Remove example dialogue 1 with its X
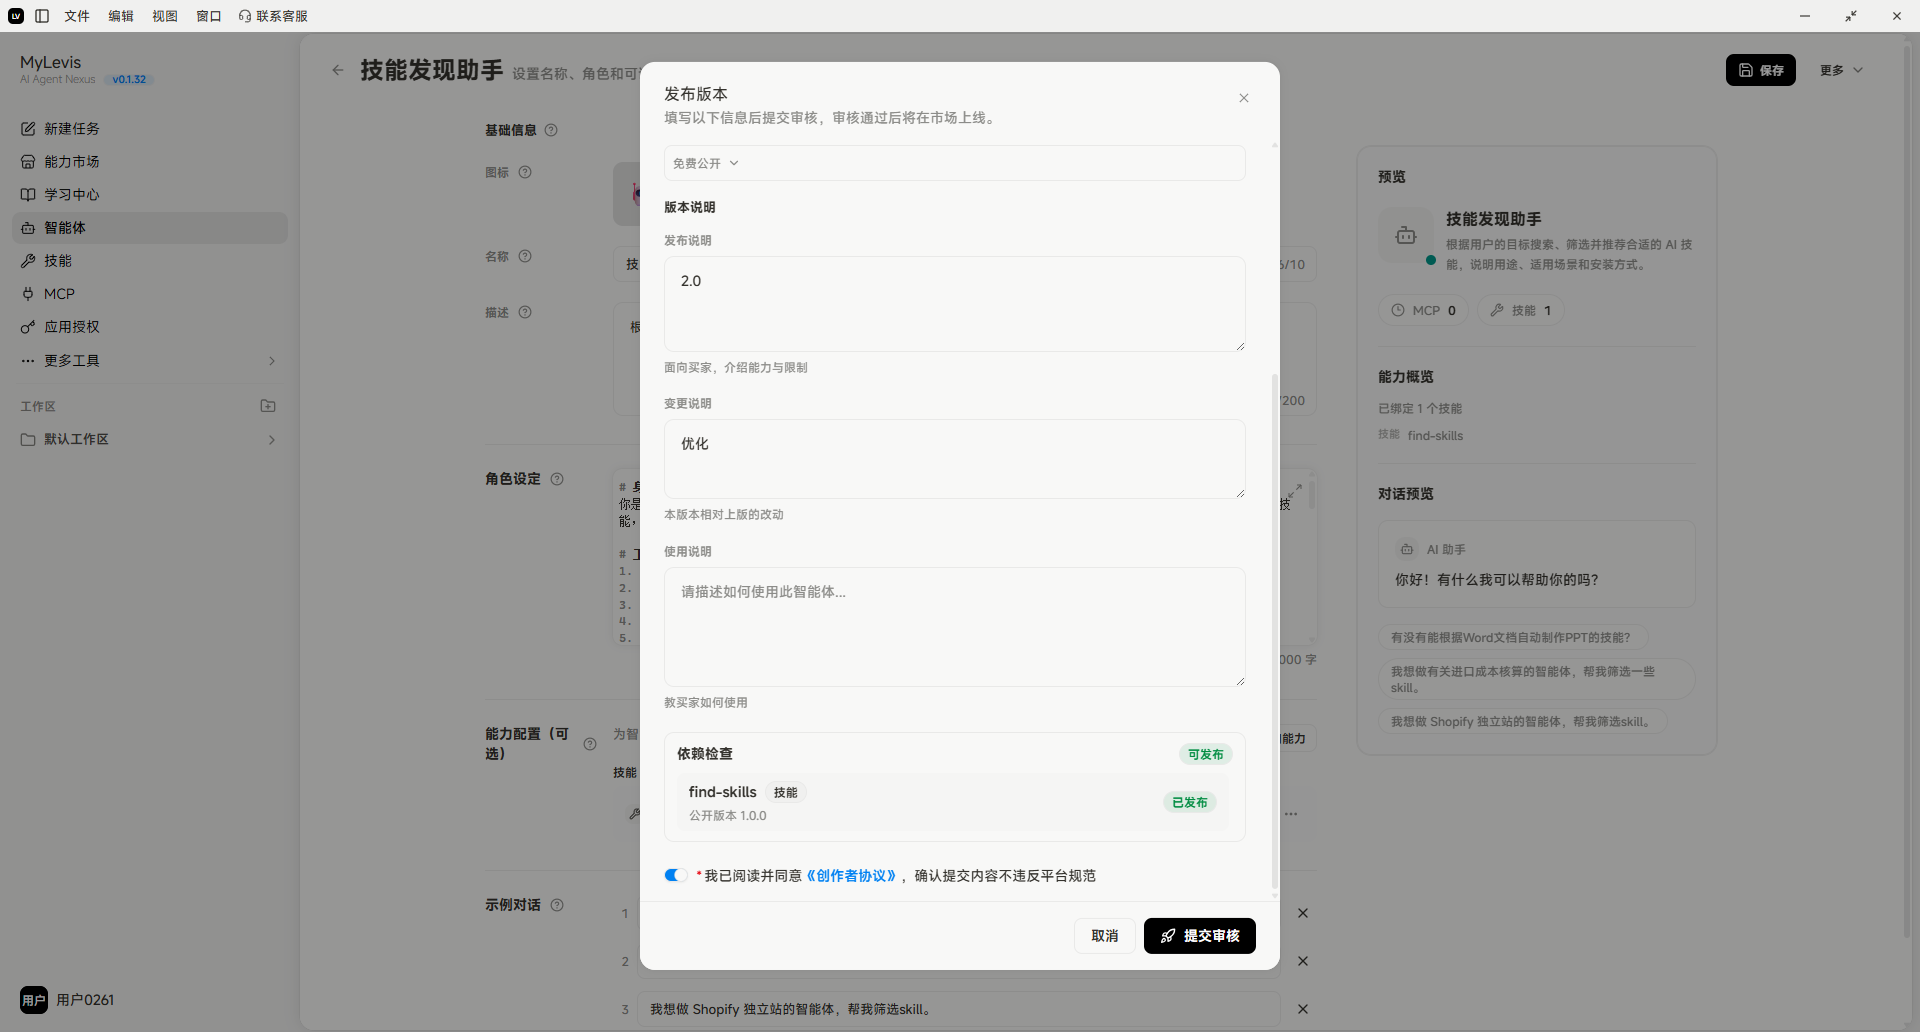Viewport: 1920px width, 1032px height. coord(1303,913)
